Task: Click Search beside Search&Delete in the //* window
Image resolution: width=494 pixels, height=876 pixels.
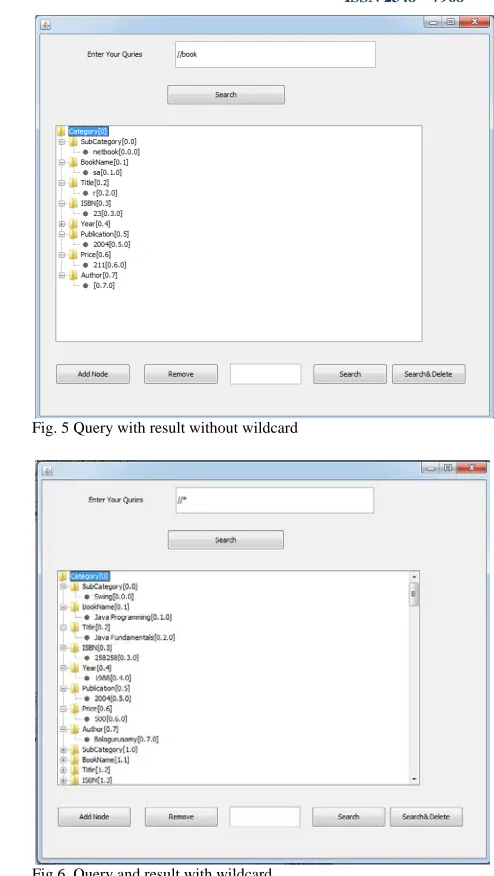Action: pyautogui.click(x=348, y=816)
